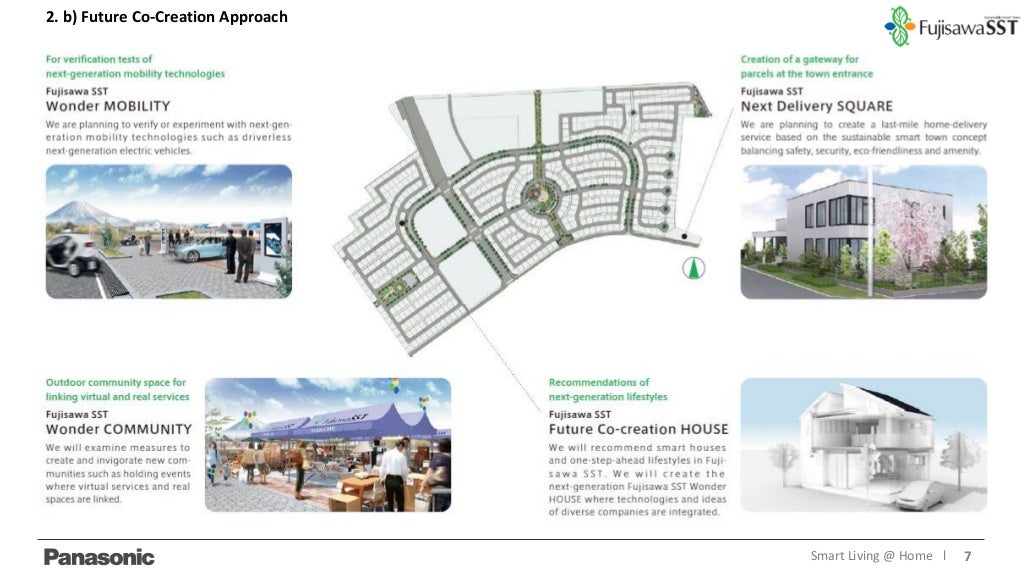This screenshot has width=1024, height=578.
Task: Click 'Fujisawa SST' label above Wonder COMMUNITY
Action: [76, 414]
